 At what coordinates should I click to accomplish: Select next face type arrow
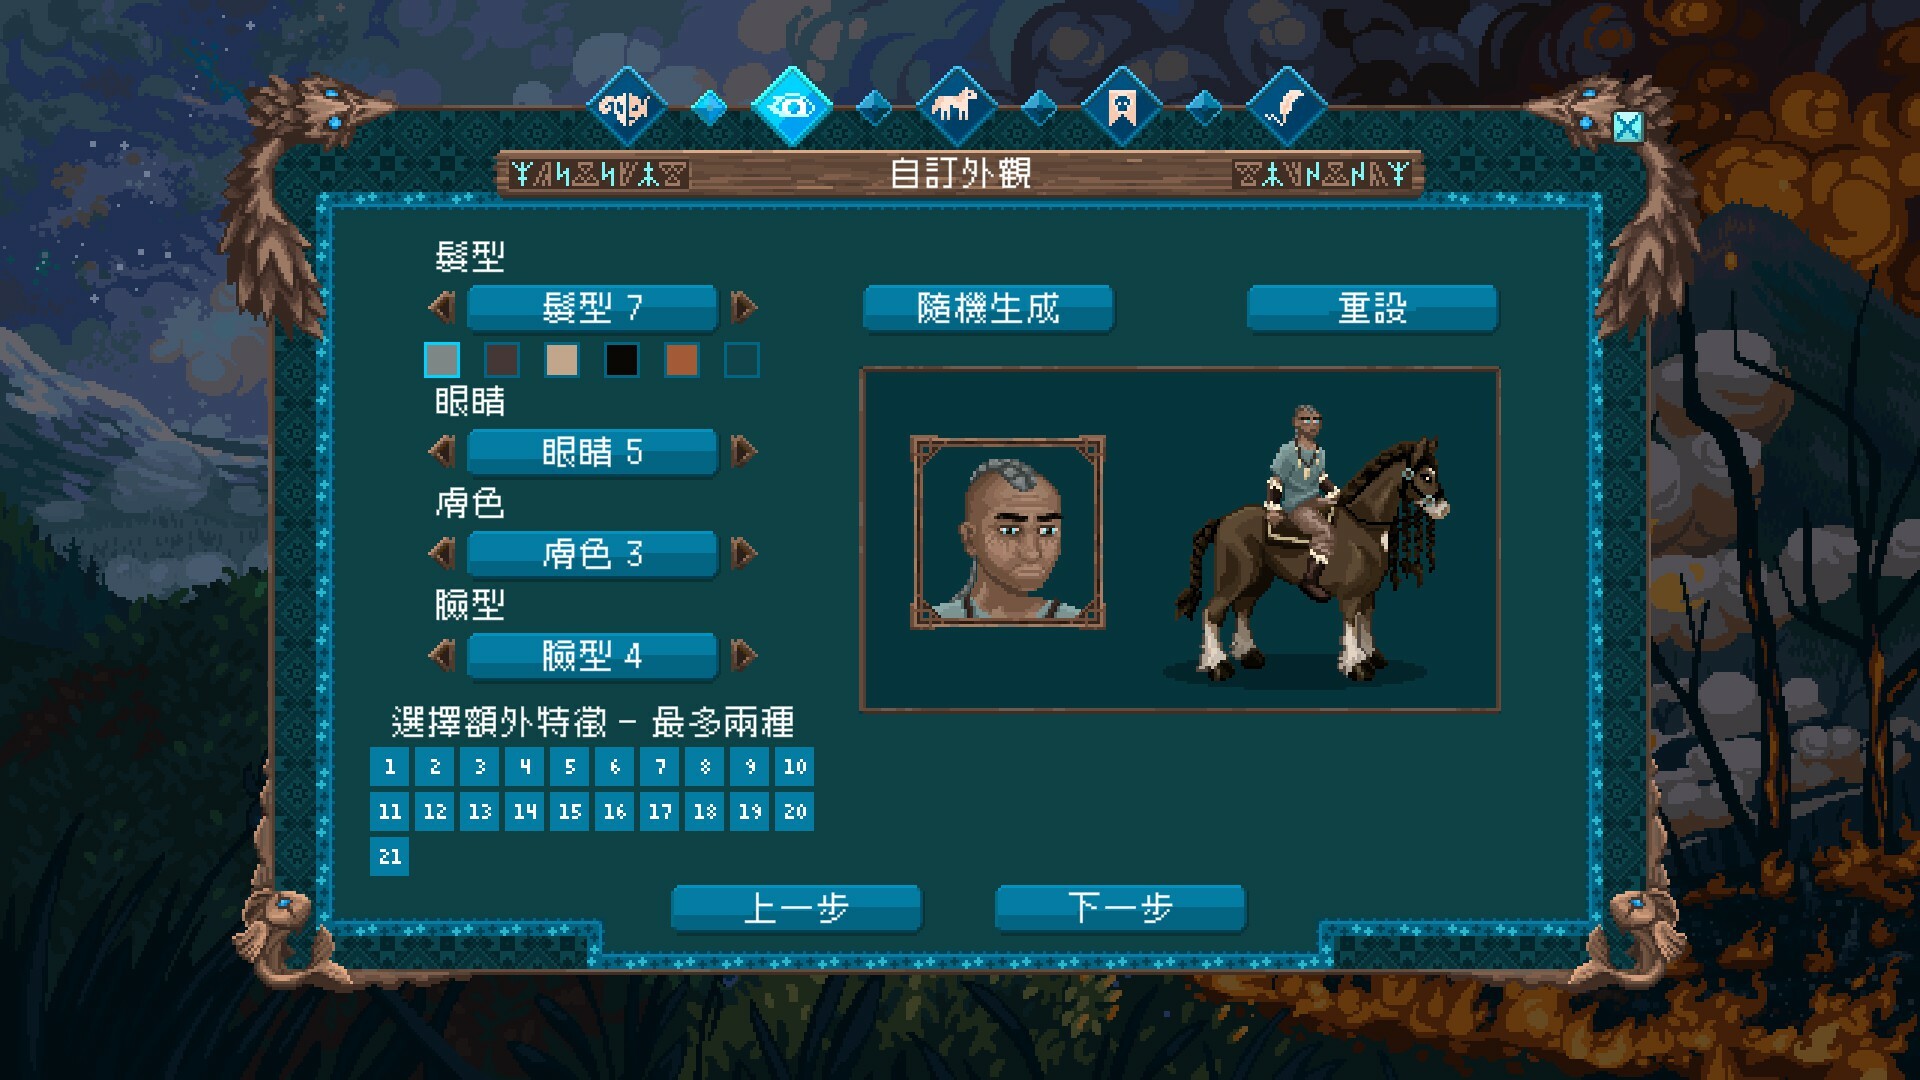pyautogui.click(x=743, y=655)
